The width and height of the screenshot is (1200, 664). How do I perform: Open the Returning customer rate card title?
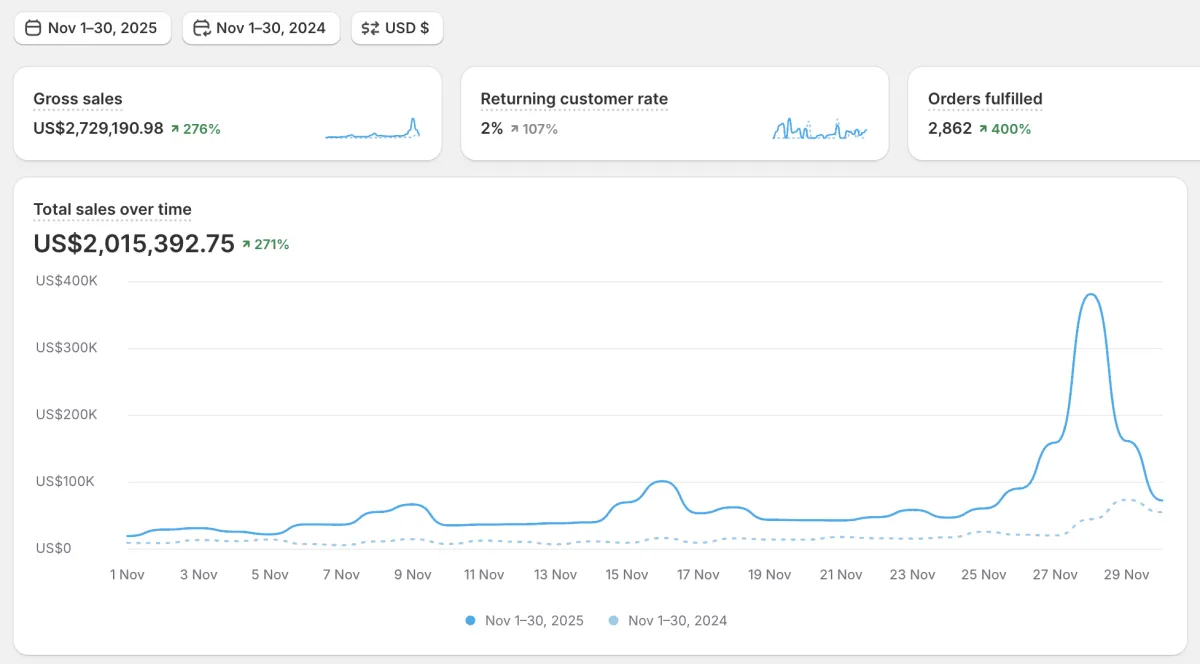click(574, 99)
